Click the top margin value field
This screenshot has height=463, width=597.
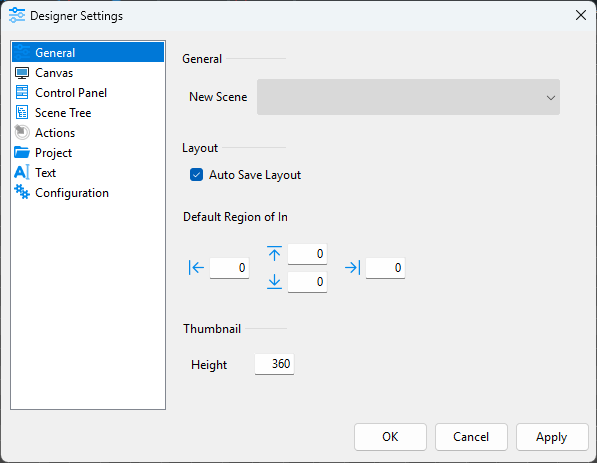coord(307,254)
